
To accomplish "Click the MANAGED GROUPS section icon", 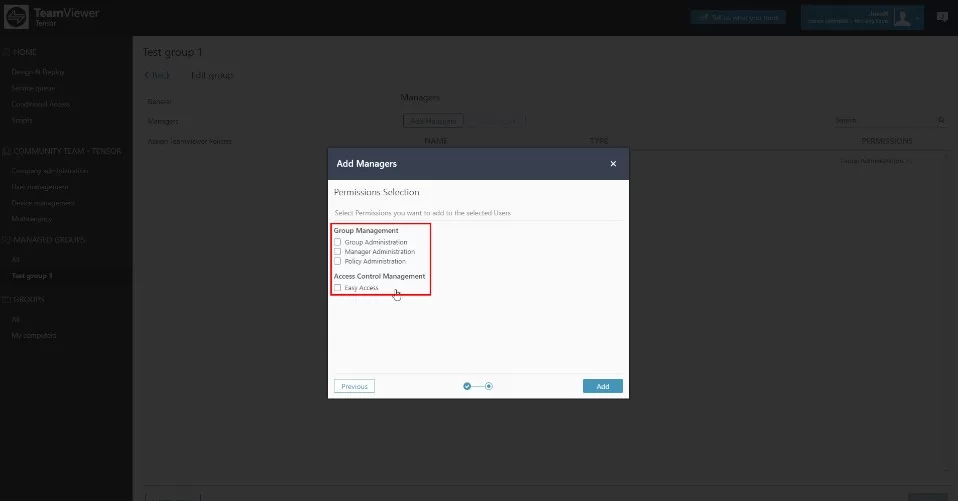I will 7,240.
